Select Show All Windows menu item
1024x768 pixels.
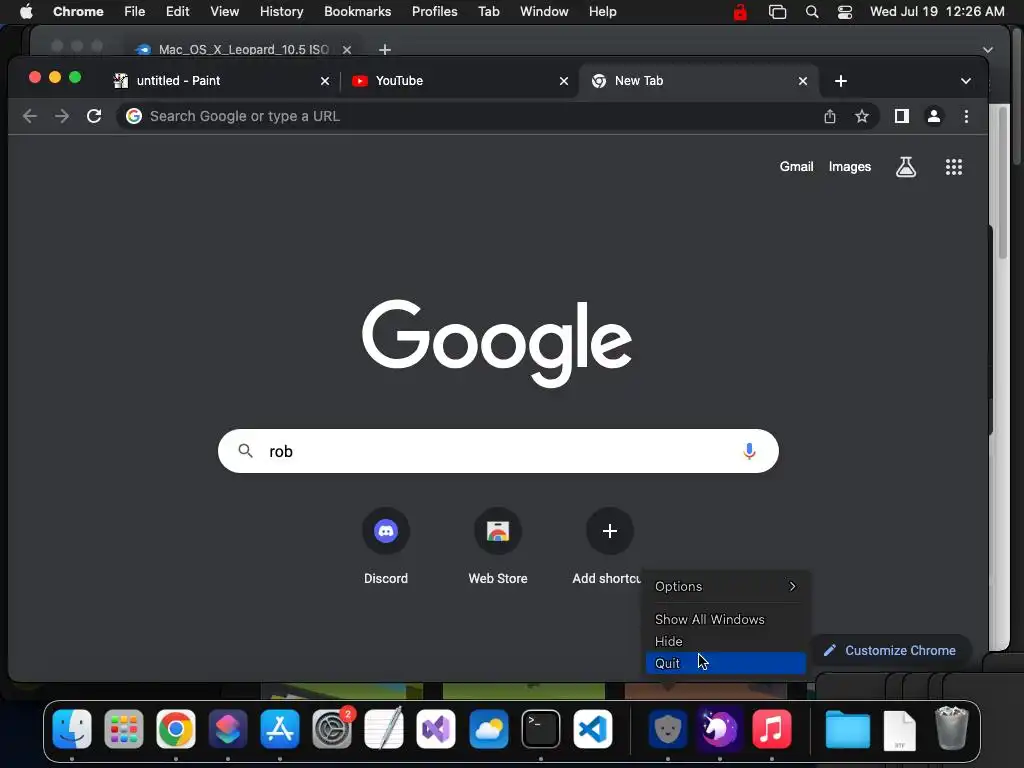coord(726,619)
